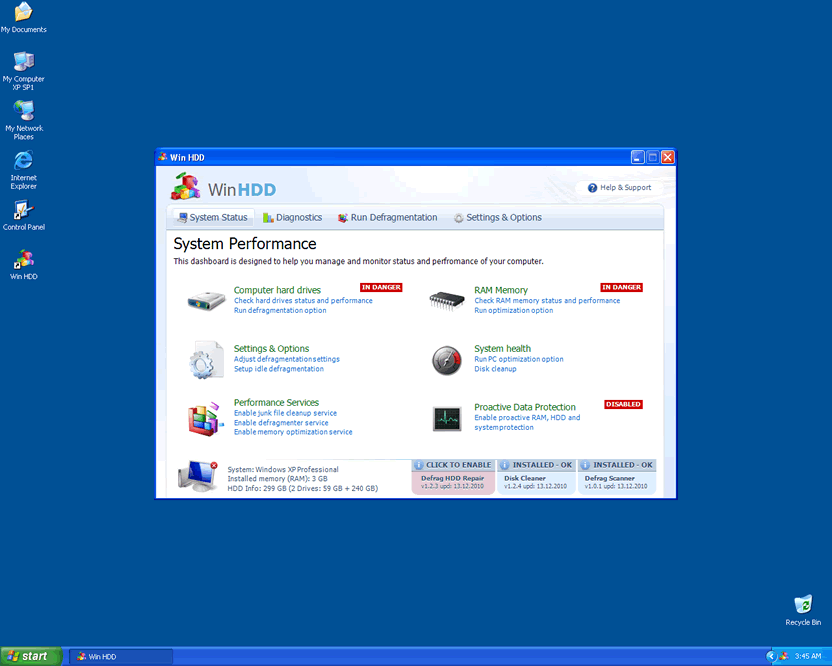Open Check hard drives status and performance link
The height and width of the screenshot is (666, 832).
click(x=303, y=300)
